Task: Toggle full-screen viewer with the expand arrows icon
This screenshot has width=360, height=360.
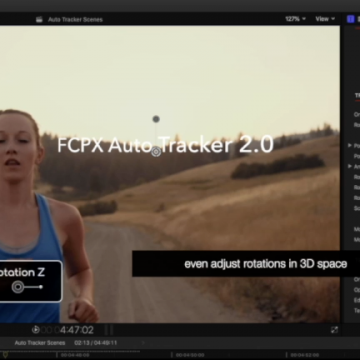Action: coord(334,330)
